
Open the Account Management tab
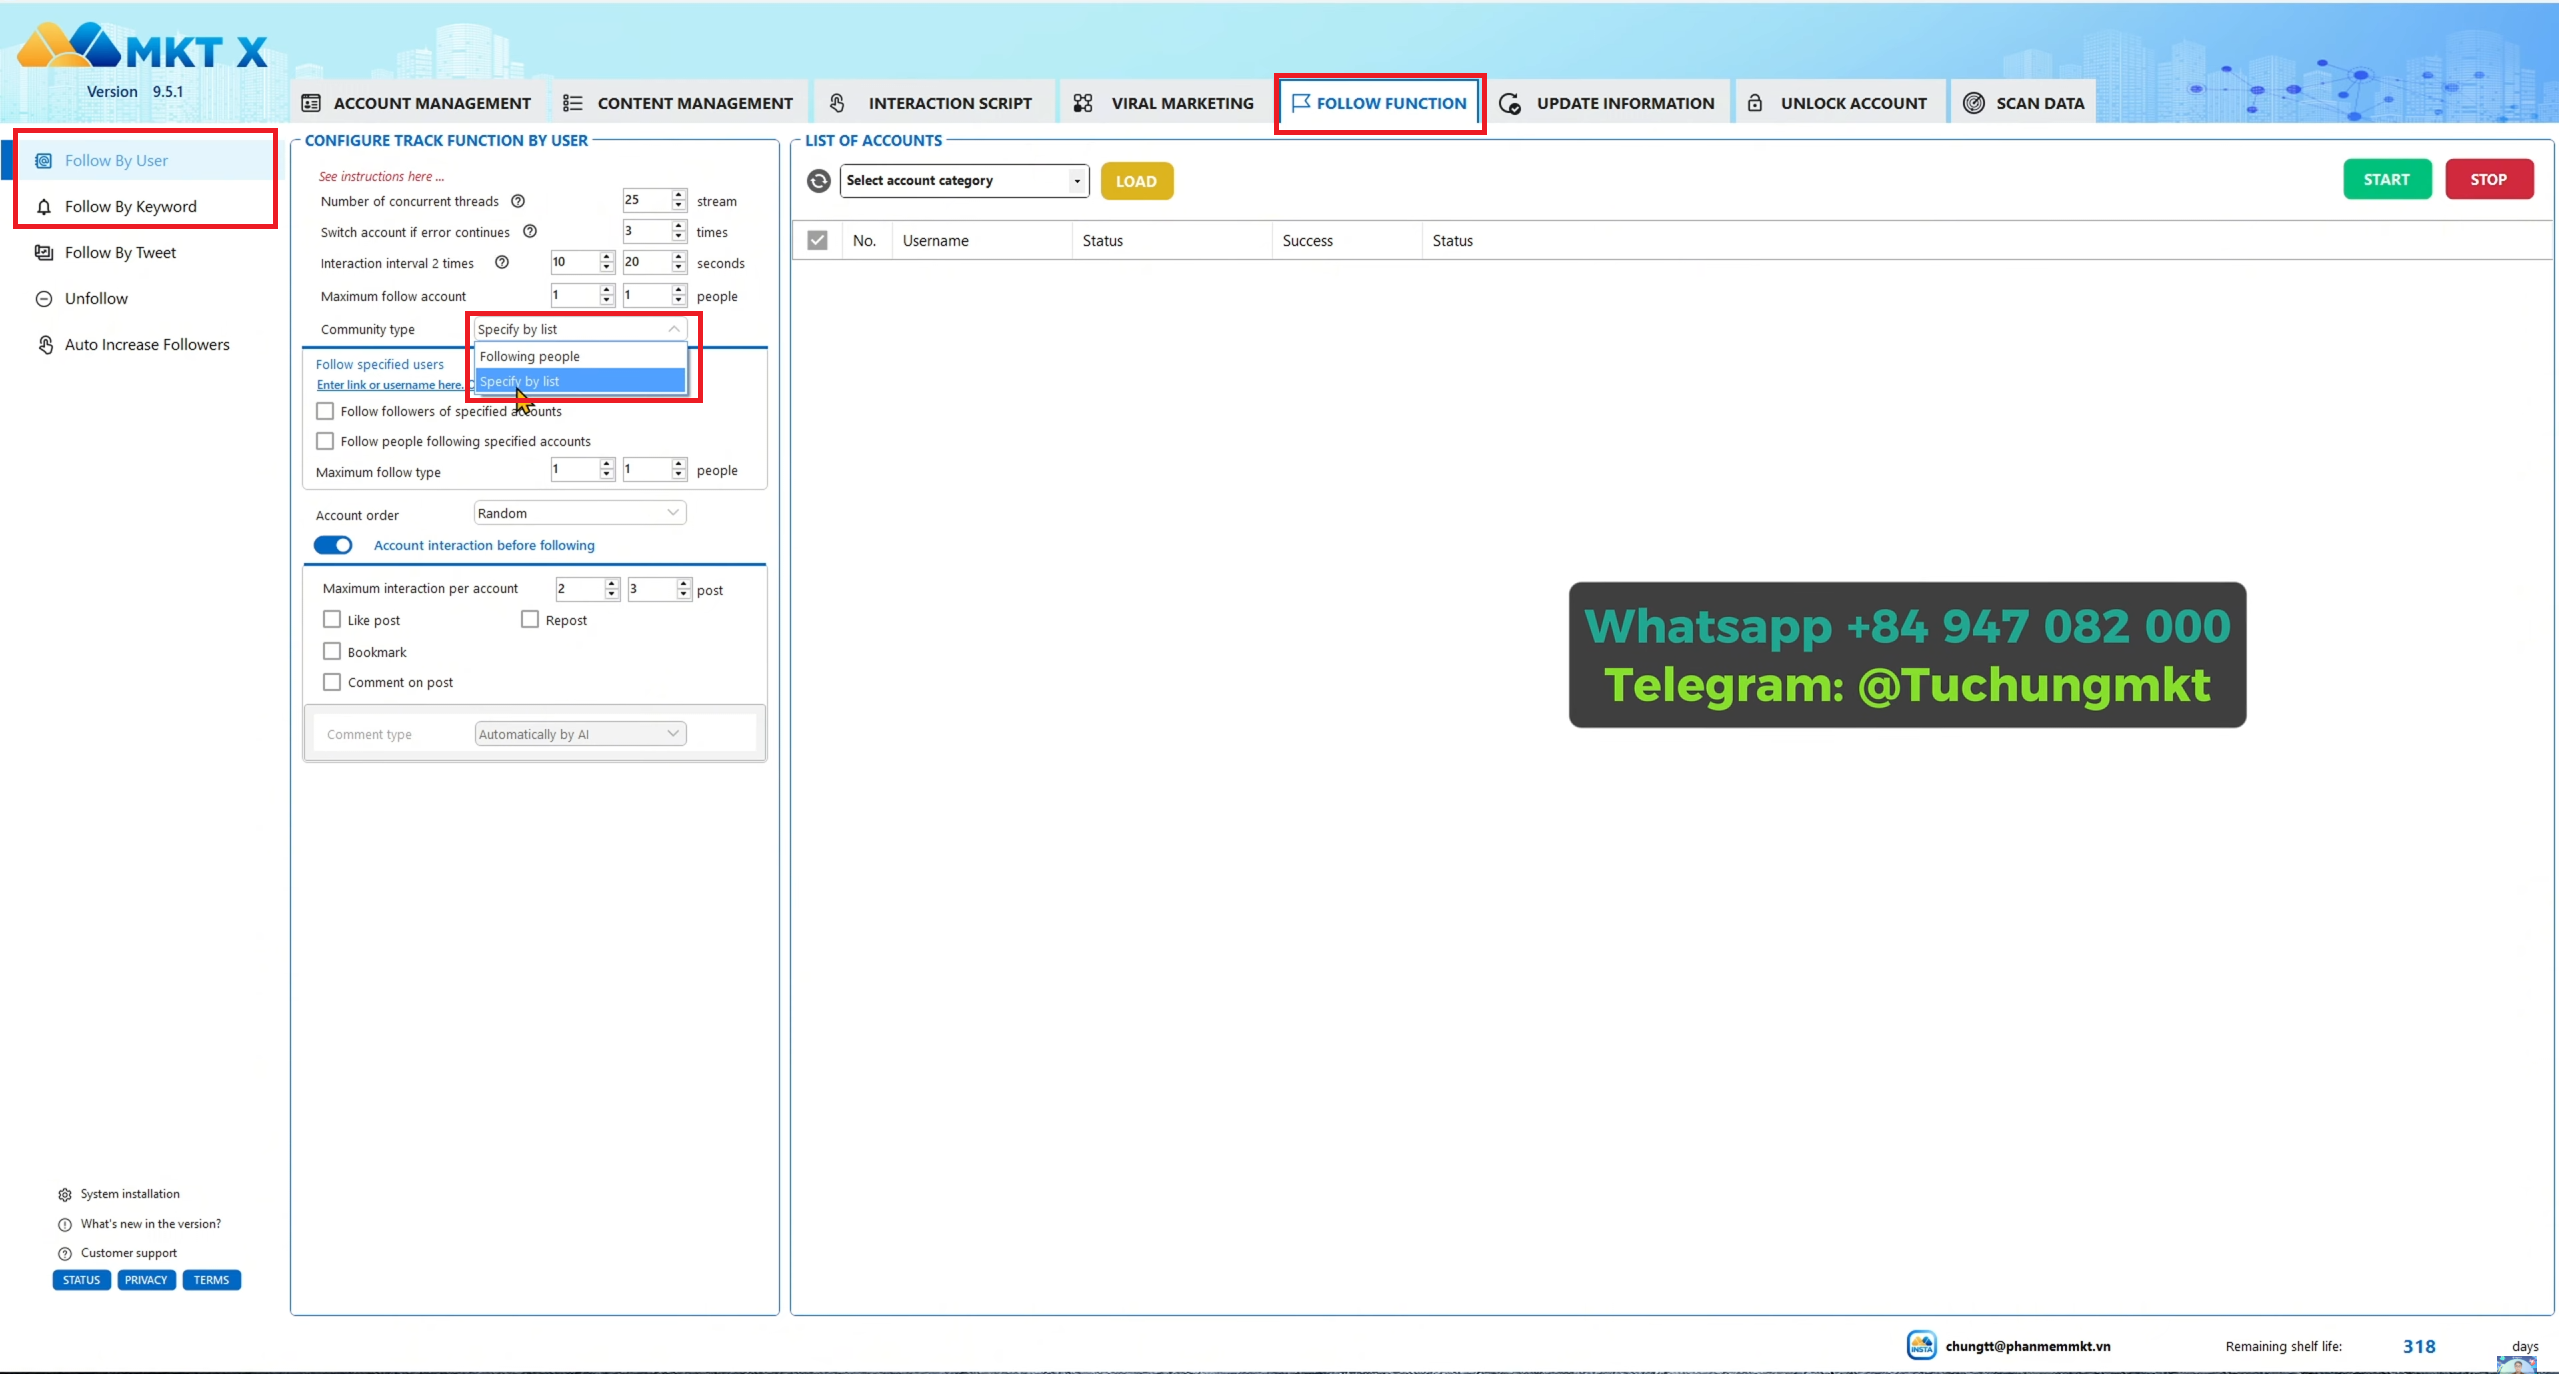coord(418,103)
